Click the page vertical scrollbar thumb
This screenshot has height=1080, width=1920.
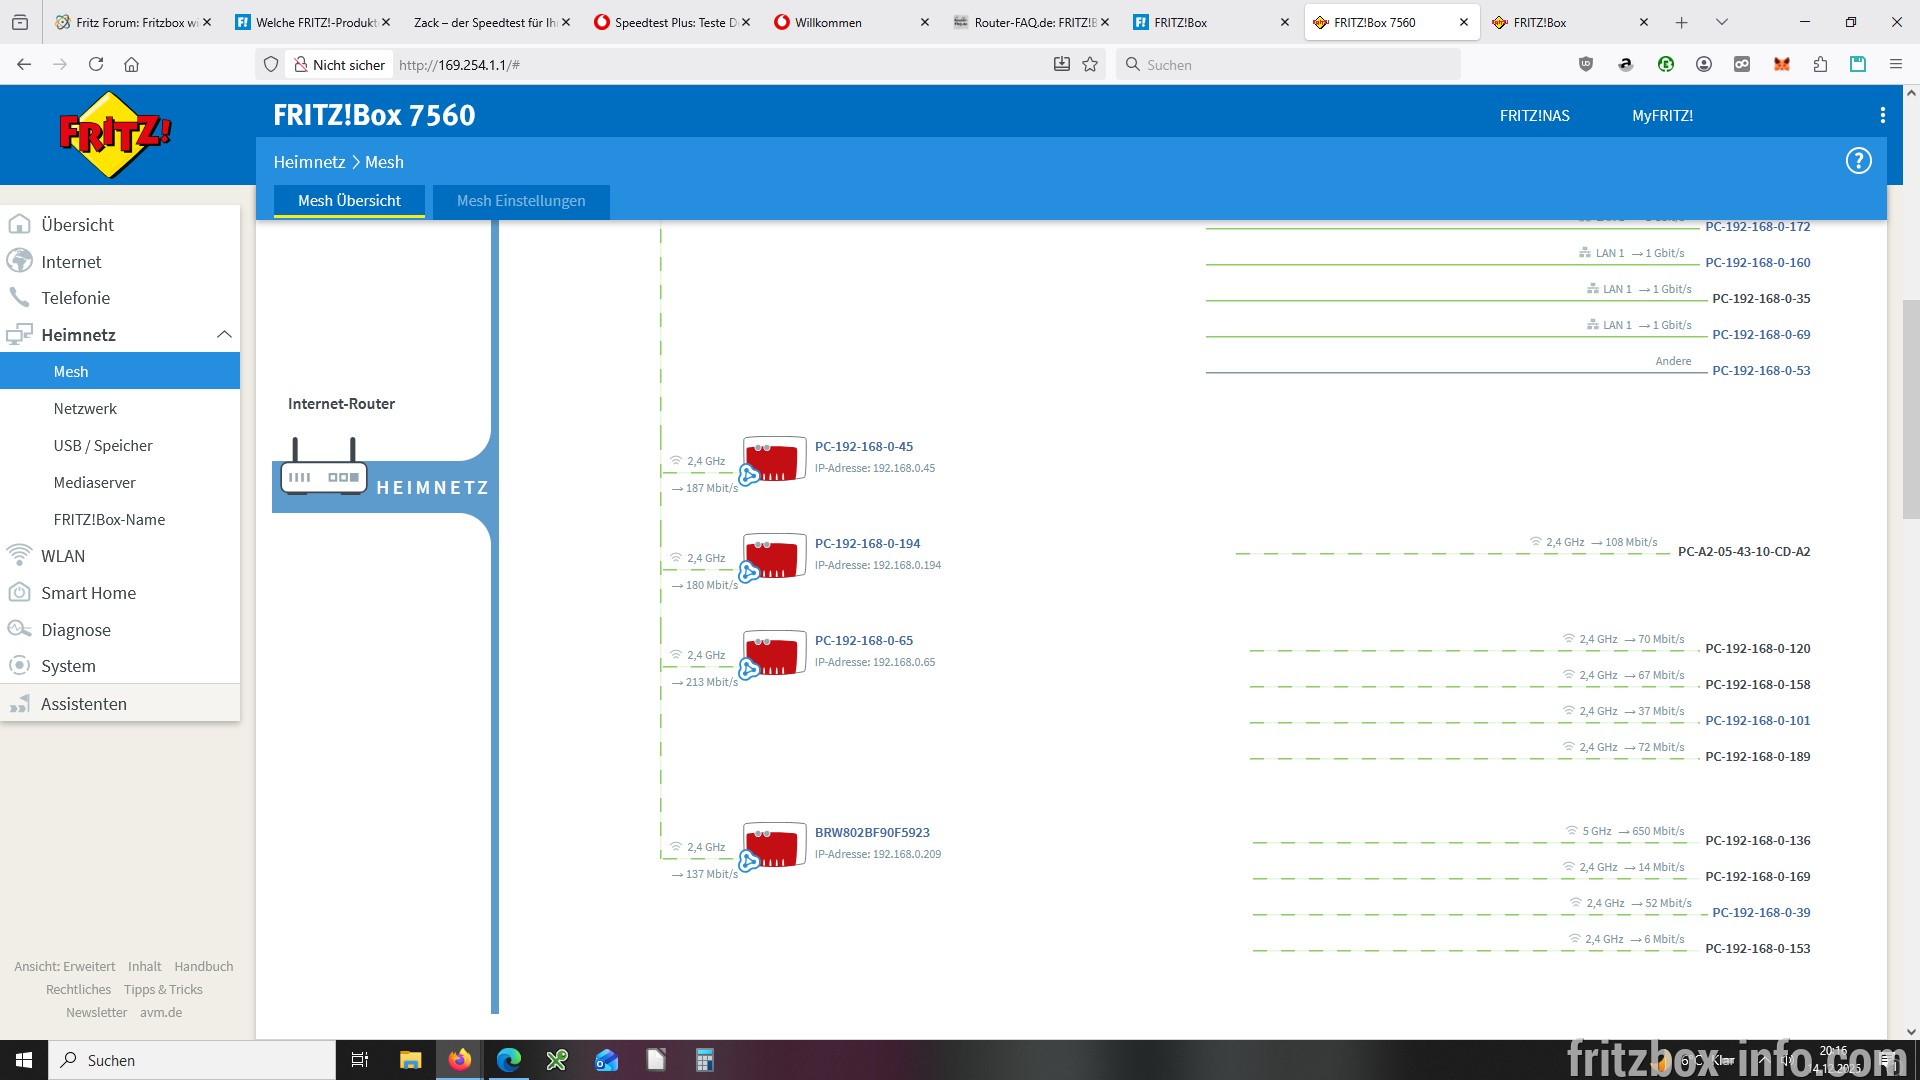(x=1910, y=409)
